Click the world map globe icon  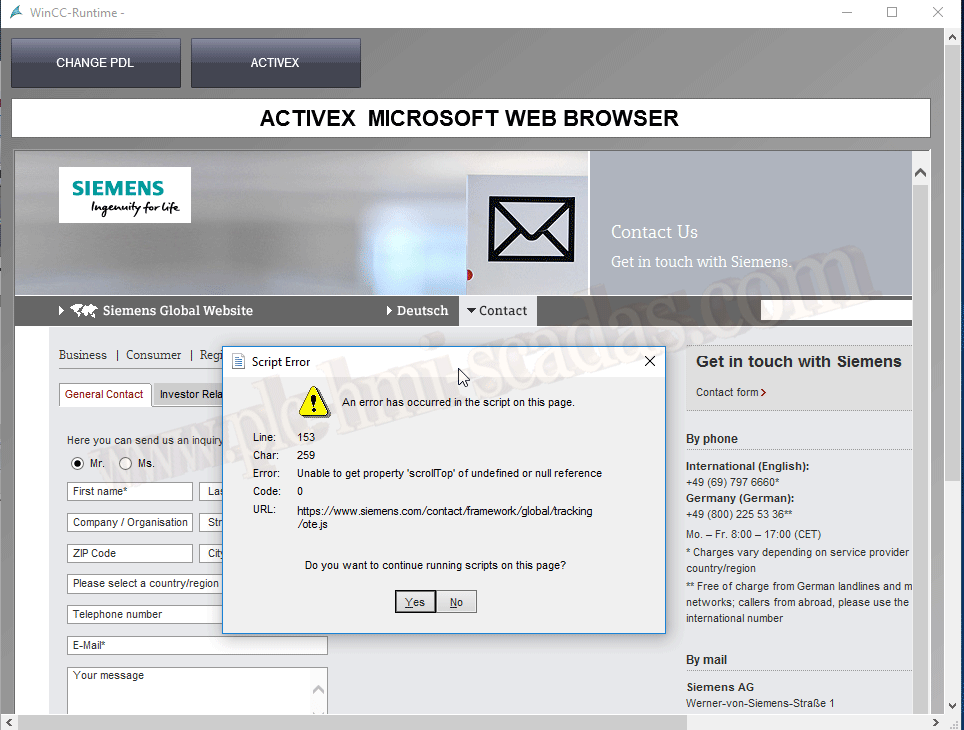coord(84,311)
